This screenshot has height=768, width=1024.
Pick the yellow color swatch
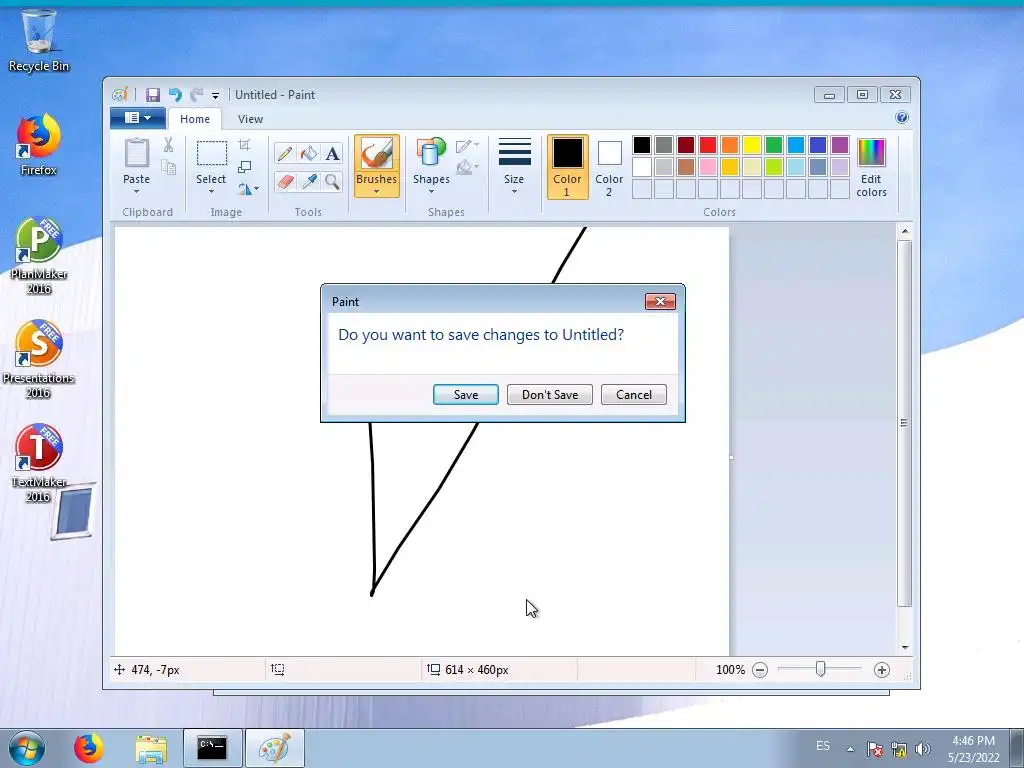tap(752, 145)
